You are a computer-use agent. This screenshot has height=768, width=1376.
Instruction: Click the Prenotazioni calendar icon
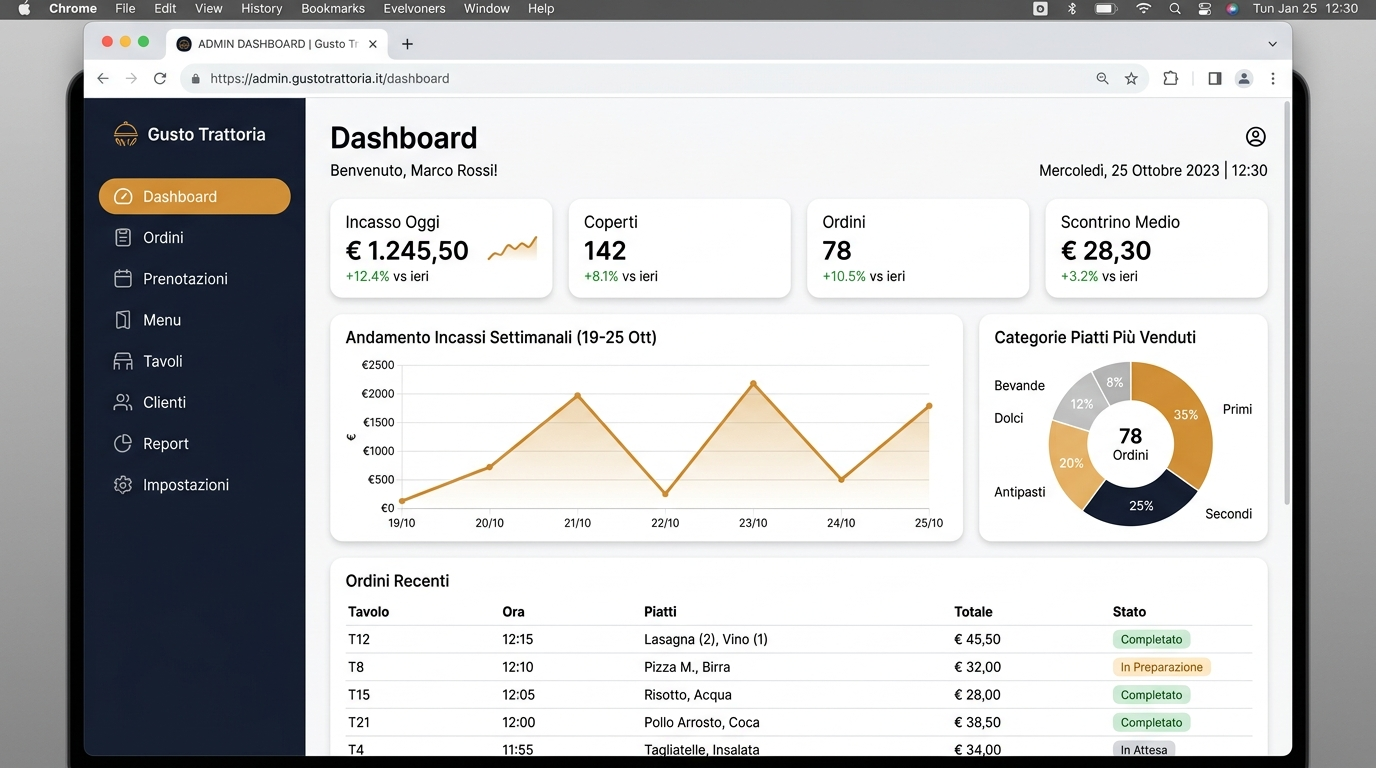[x=123, y=278]
